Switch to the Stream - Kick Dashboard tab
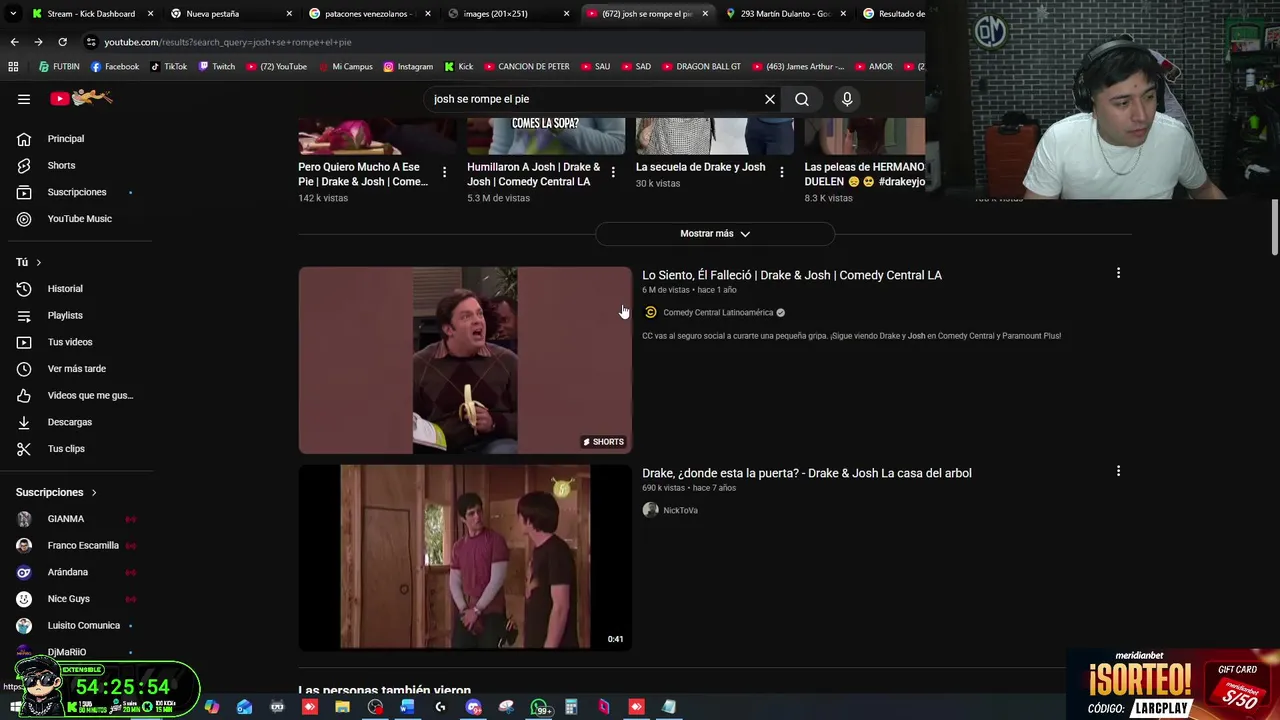 point(91,14)
